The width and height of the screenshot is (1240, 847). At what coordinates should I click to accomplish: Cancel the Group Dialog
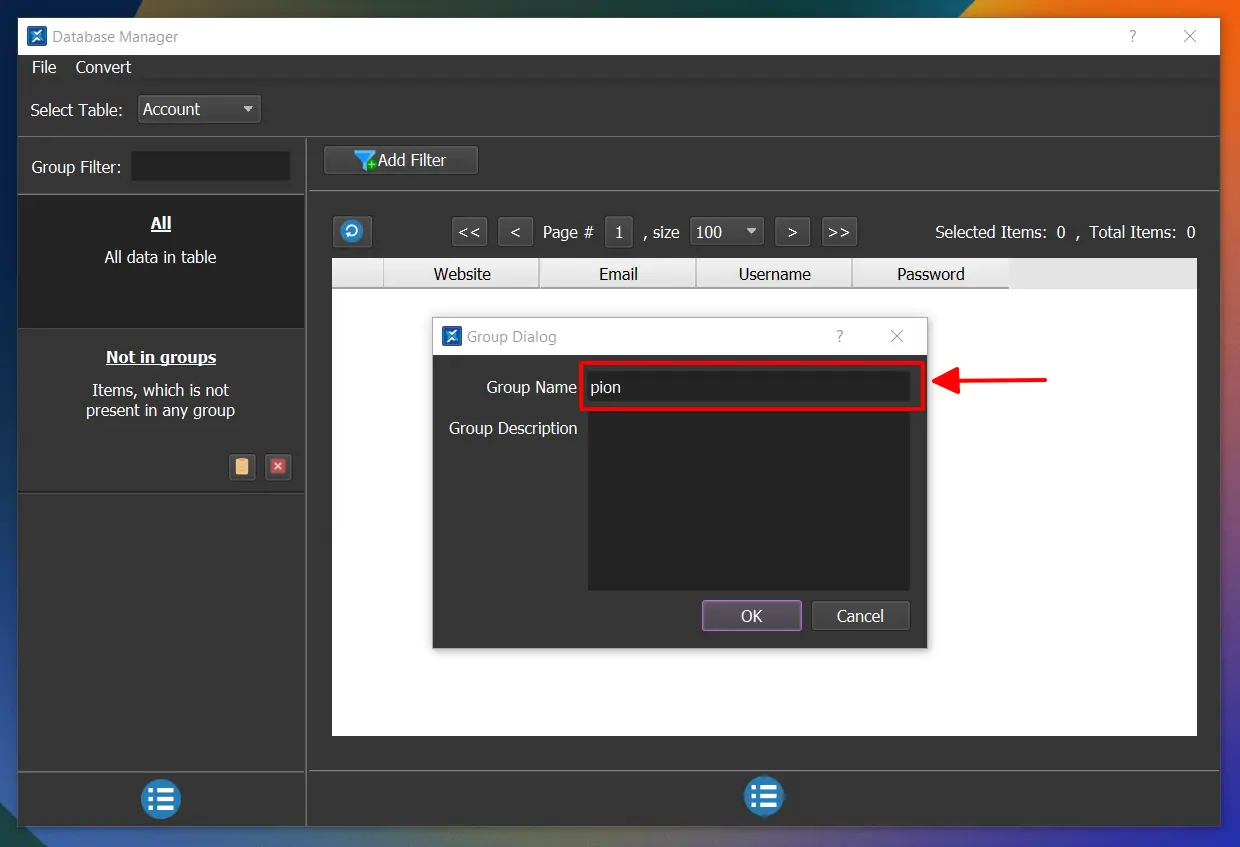[x=860, y=616]
